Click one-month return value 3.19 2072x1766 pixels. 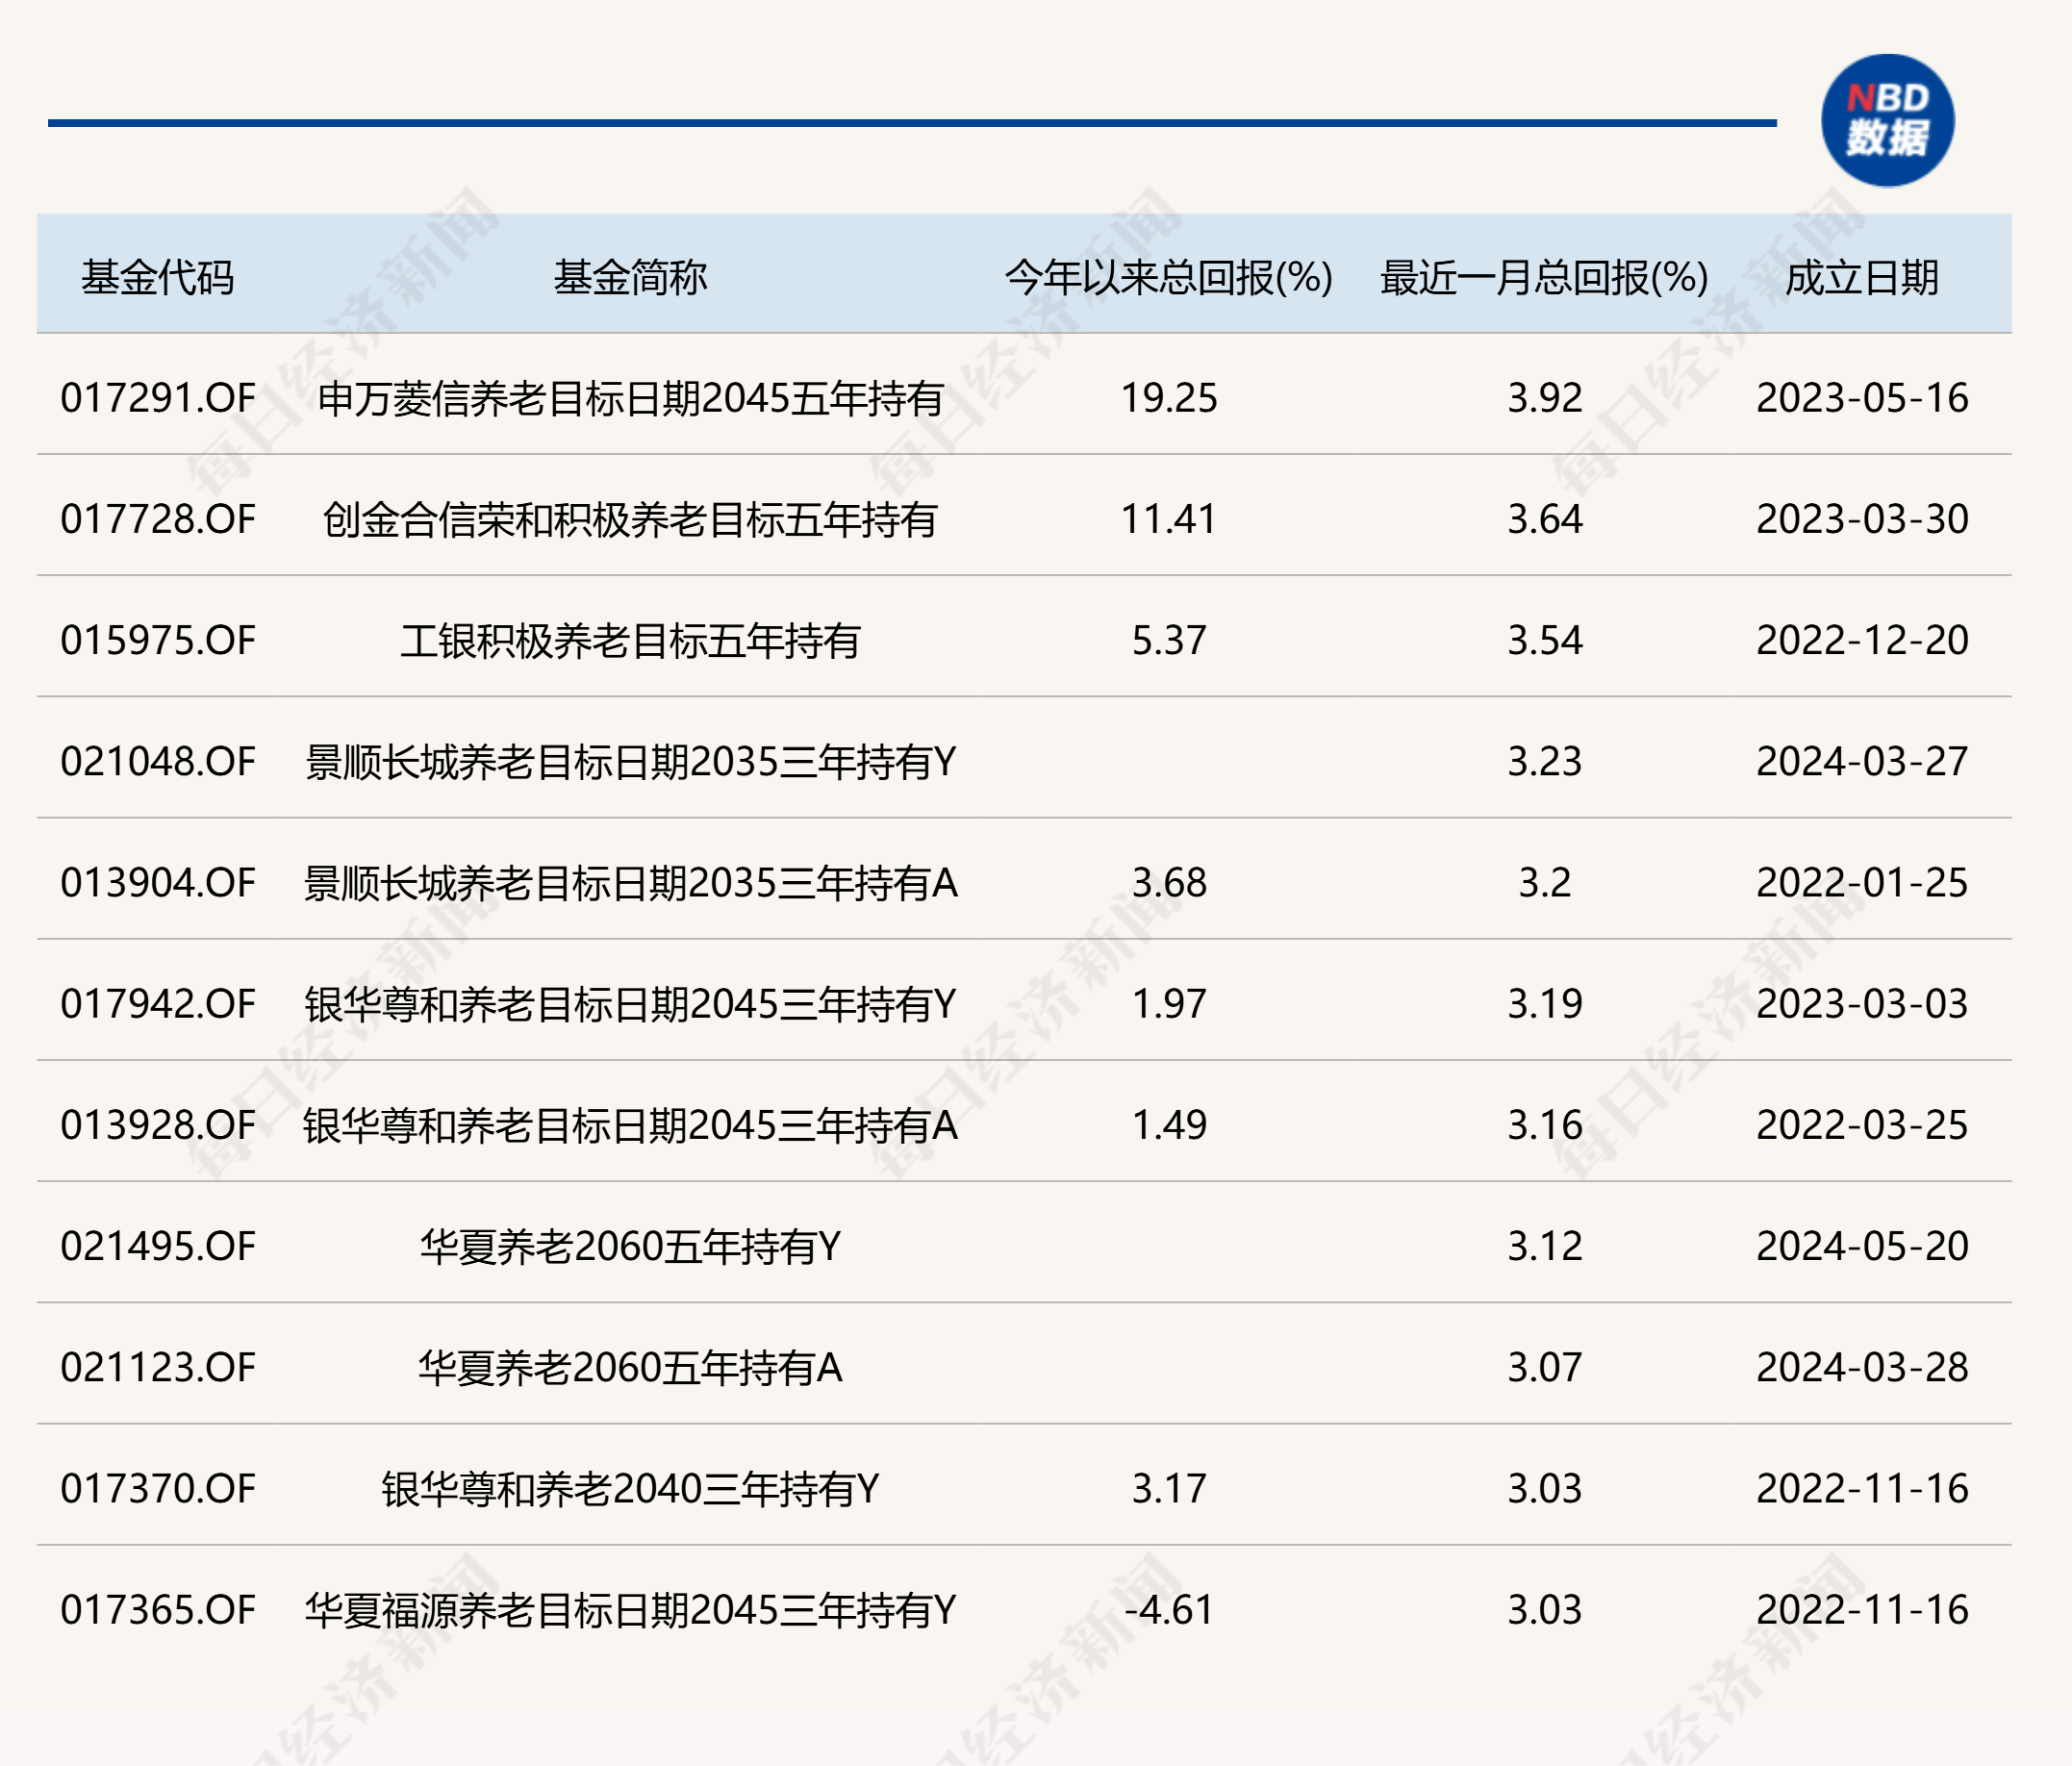click(x=1545, y=1003)
